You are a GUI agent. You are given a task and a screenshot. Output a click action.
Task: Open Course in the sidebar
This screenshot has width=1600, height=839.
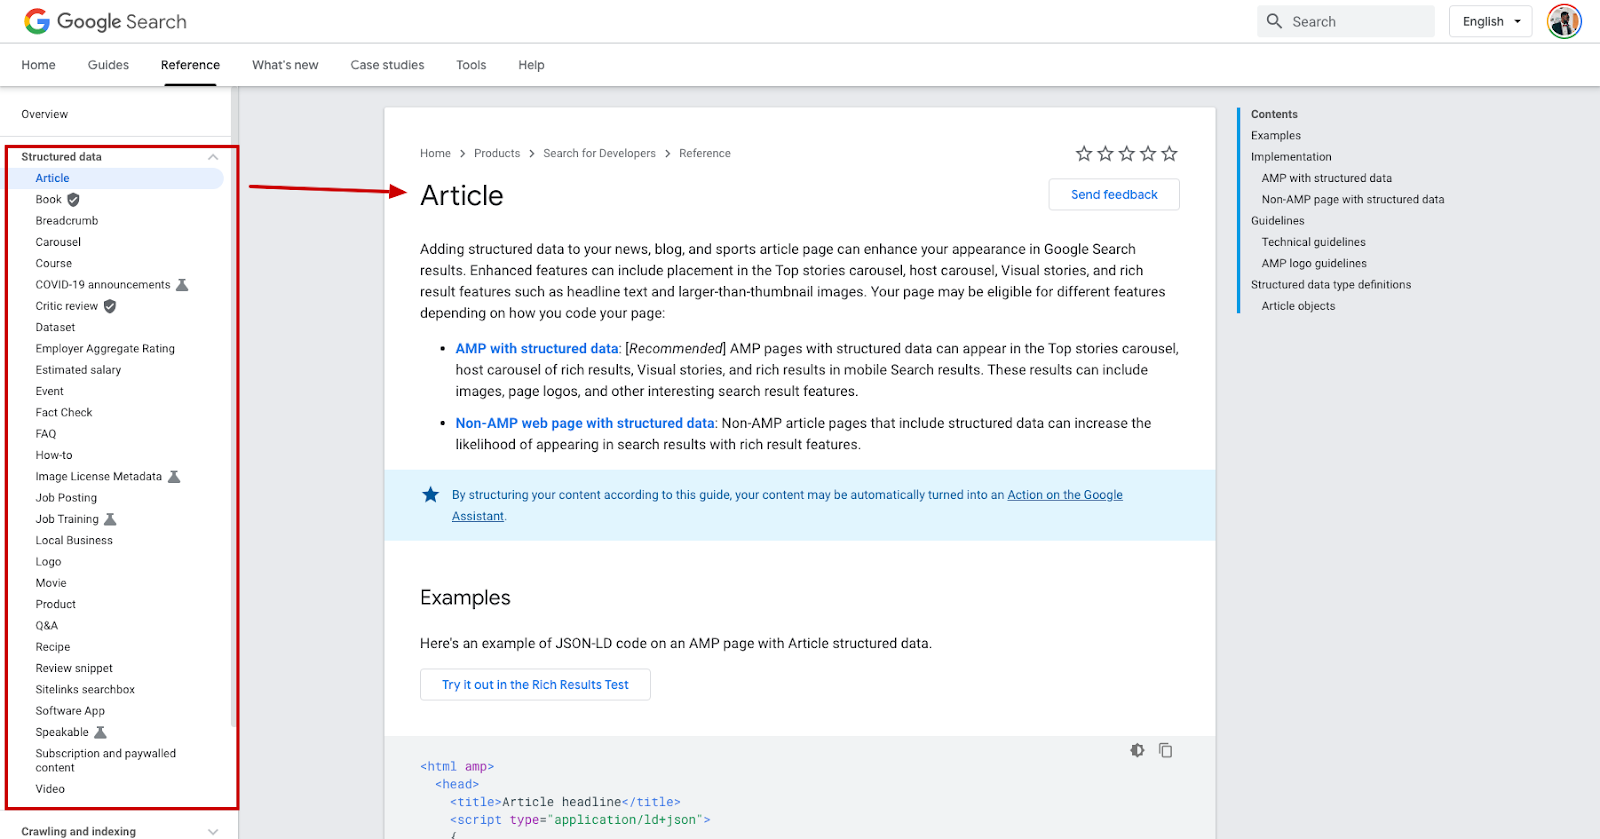coord(54,264)
